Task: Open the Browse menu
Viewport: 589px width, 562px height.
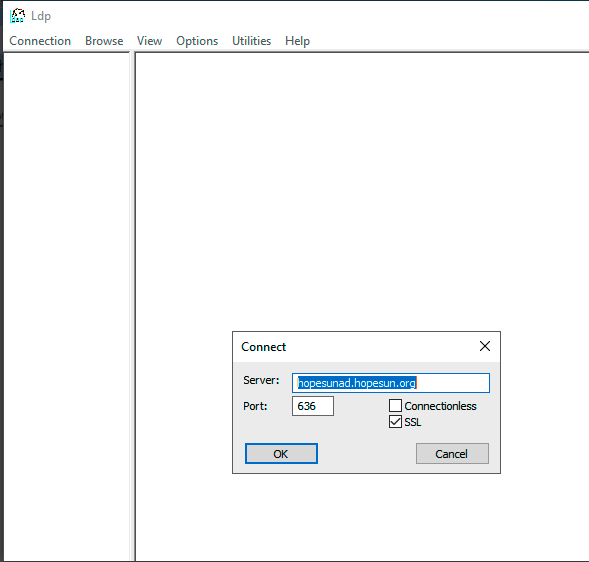Action: tap(104, 41)
